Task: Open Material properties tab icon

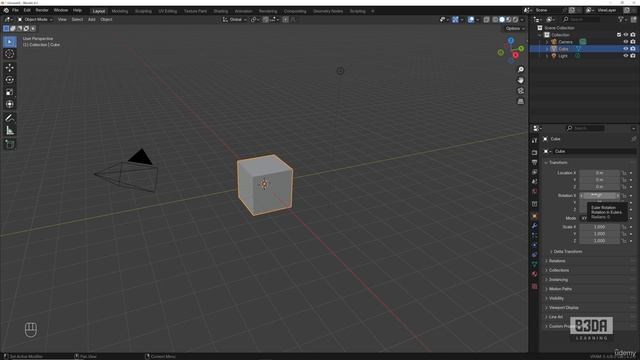Action: coord(535,274)
